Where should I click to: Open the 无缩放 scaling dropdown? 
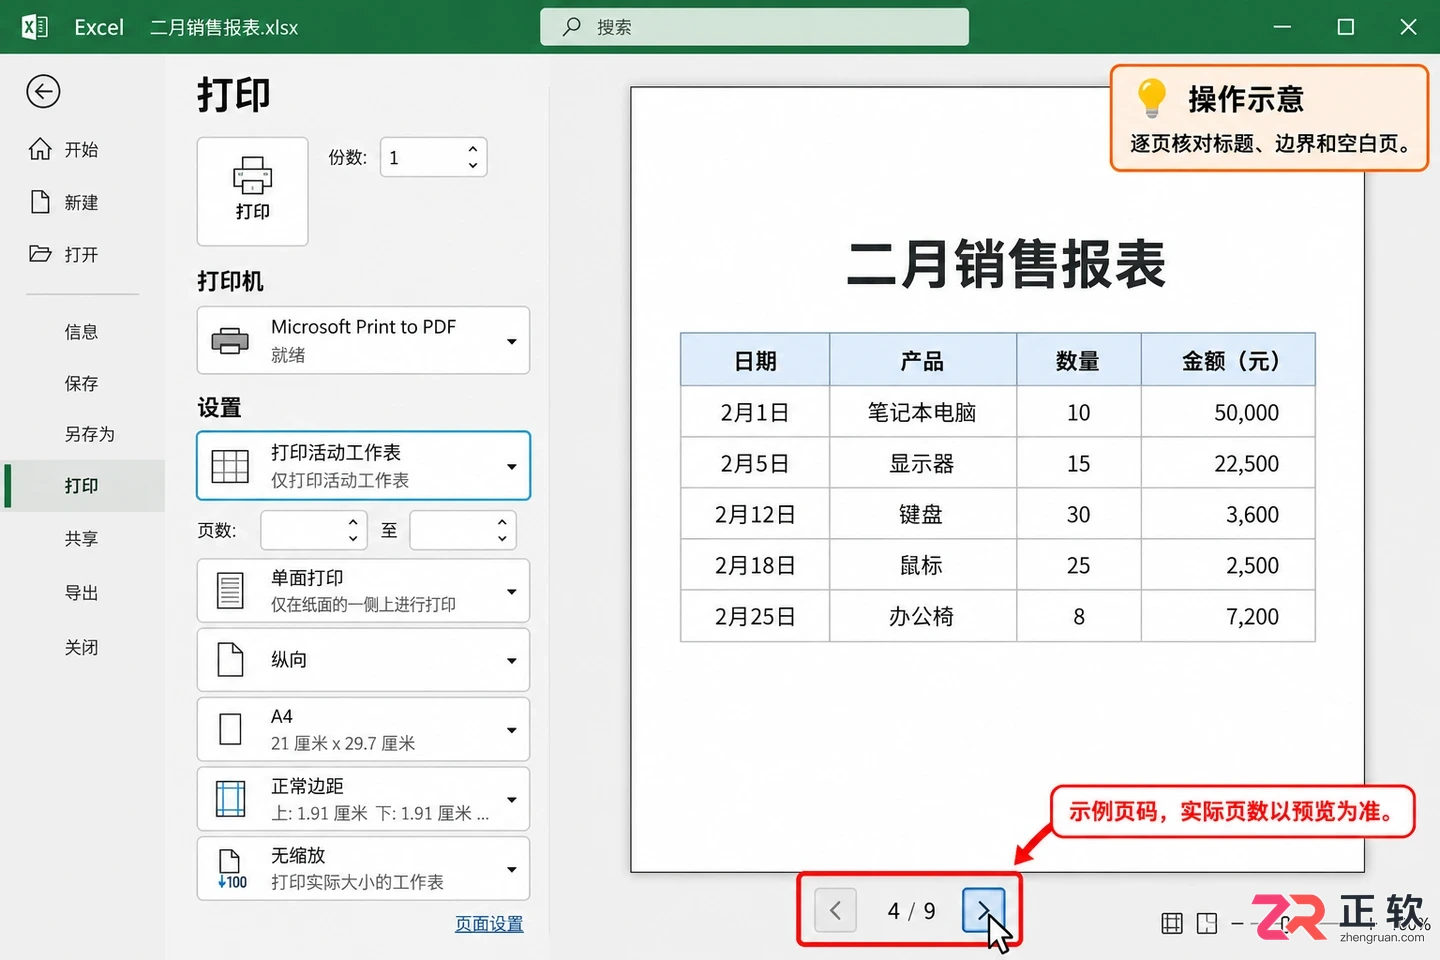[x=363, y=869]
